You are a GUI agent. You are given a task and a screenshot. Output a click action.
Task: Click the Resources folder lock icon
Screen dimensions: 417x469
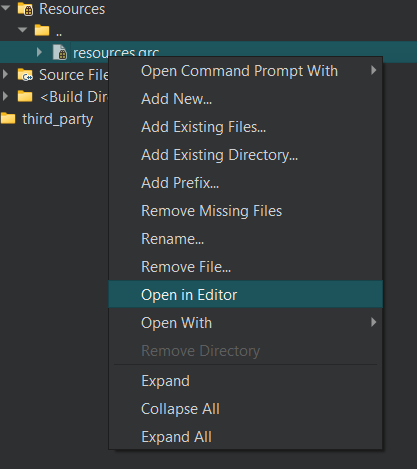coord(25,9)
